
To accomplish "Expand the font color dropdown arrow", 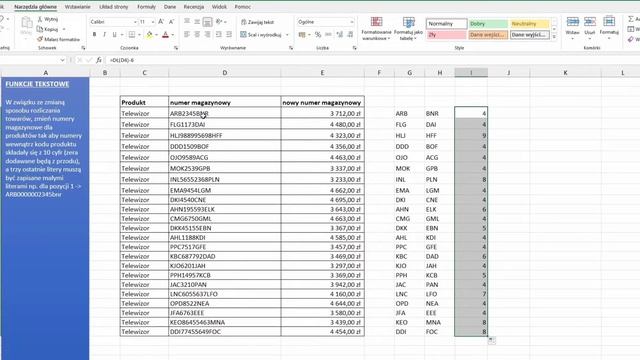I will 173,35.
